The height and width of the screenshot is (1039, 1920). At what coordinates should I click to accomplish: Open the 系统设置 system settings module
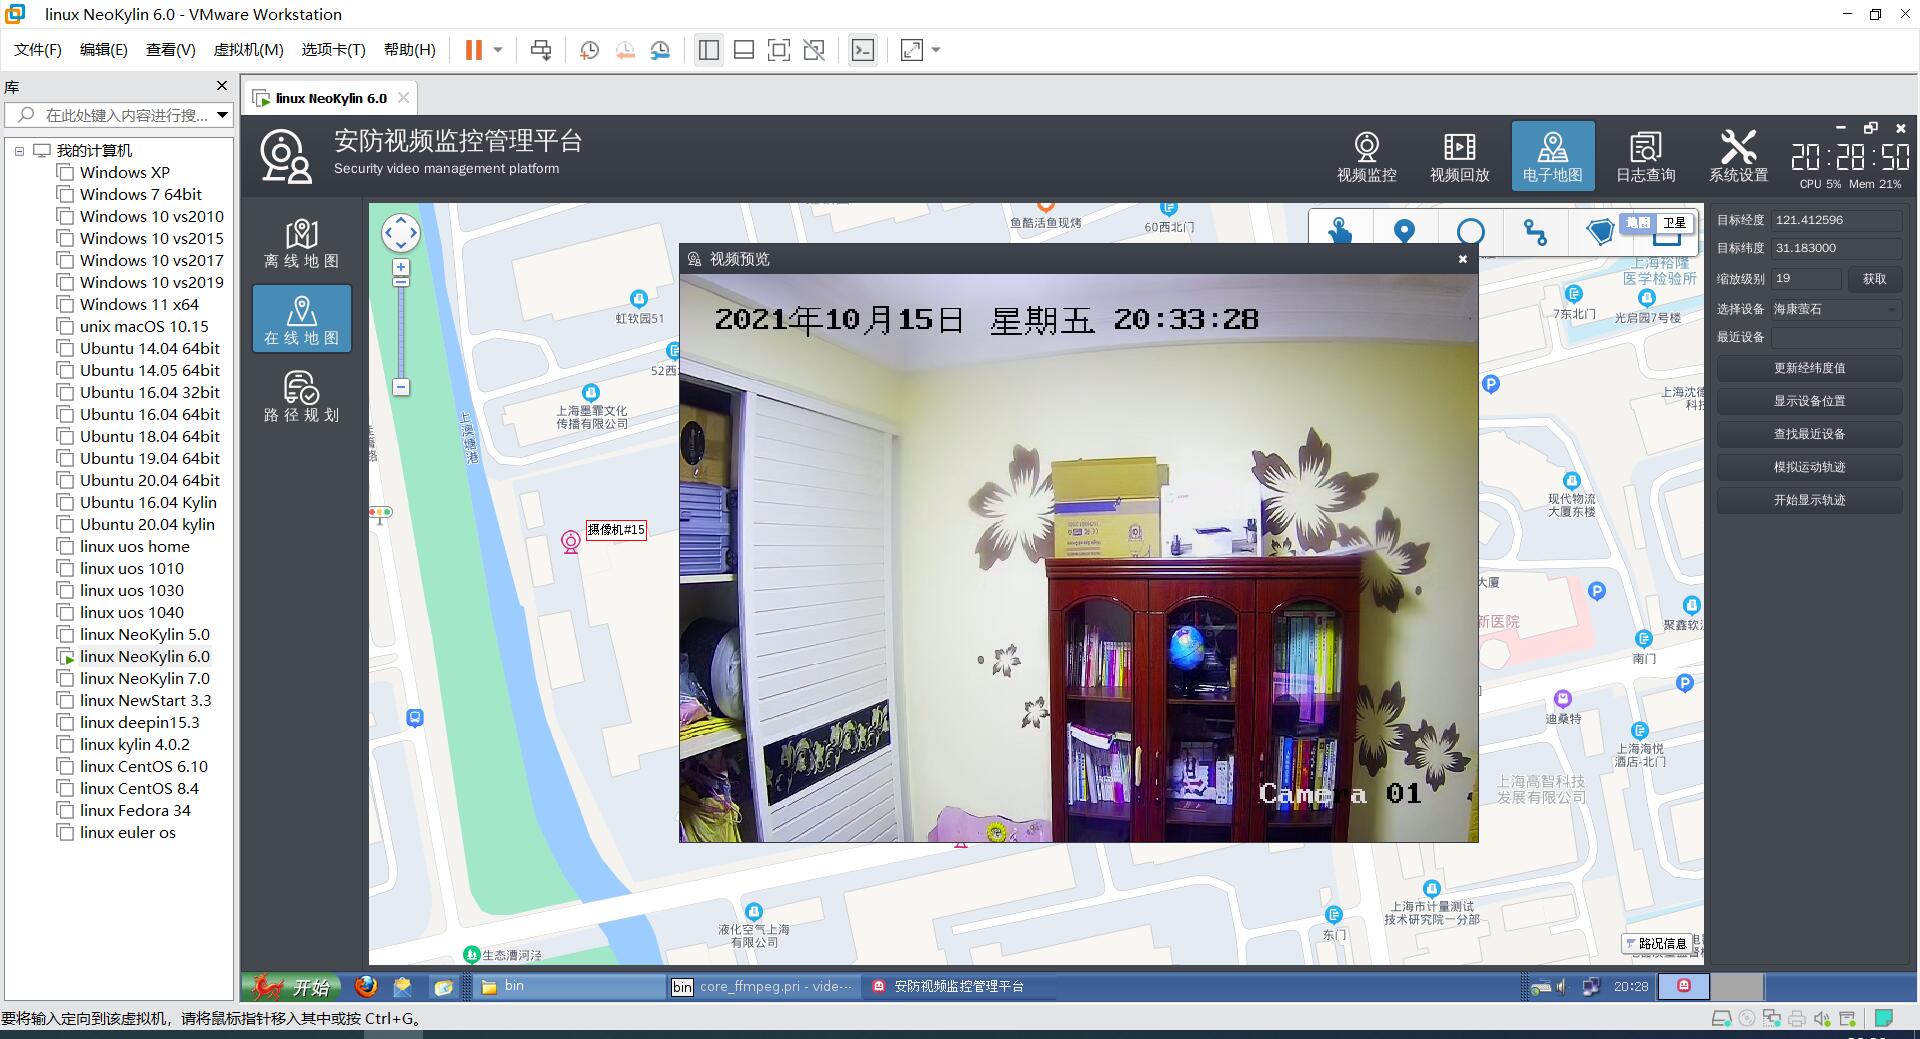click(x=1738, y=157)
